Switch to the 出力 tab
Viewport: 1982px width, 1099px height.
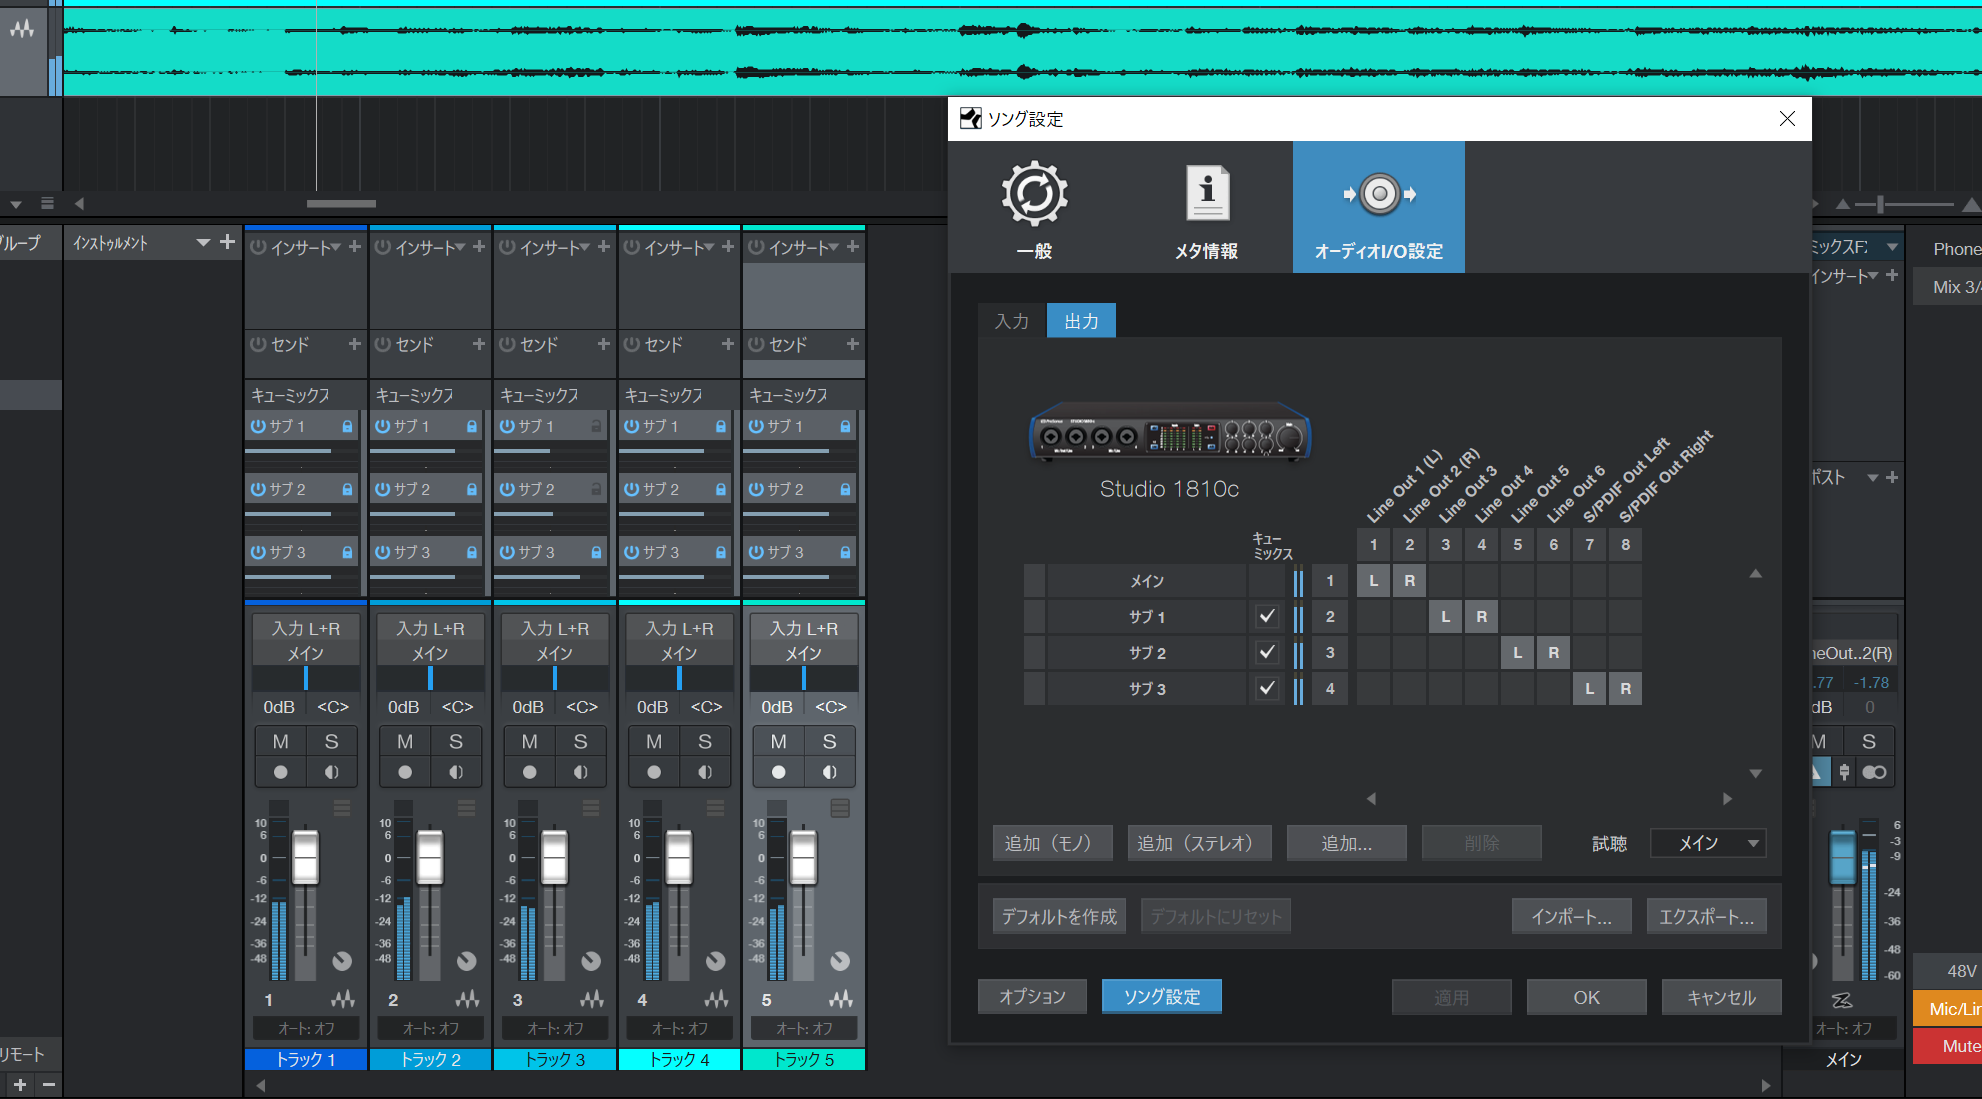(x=1081, y=321)
